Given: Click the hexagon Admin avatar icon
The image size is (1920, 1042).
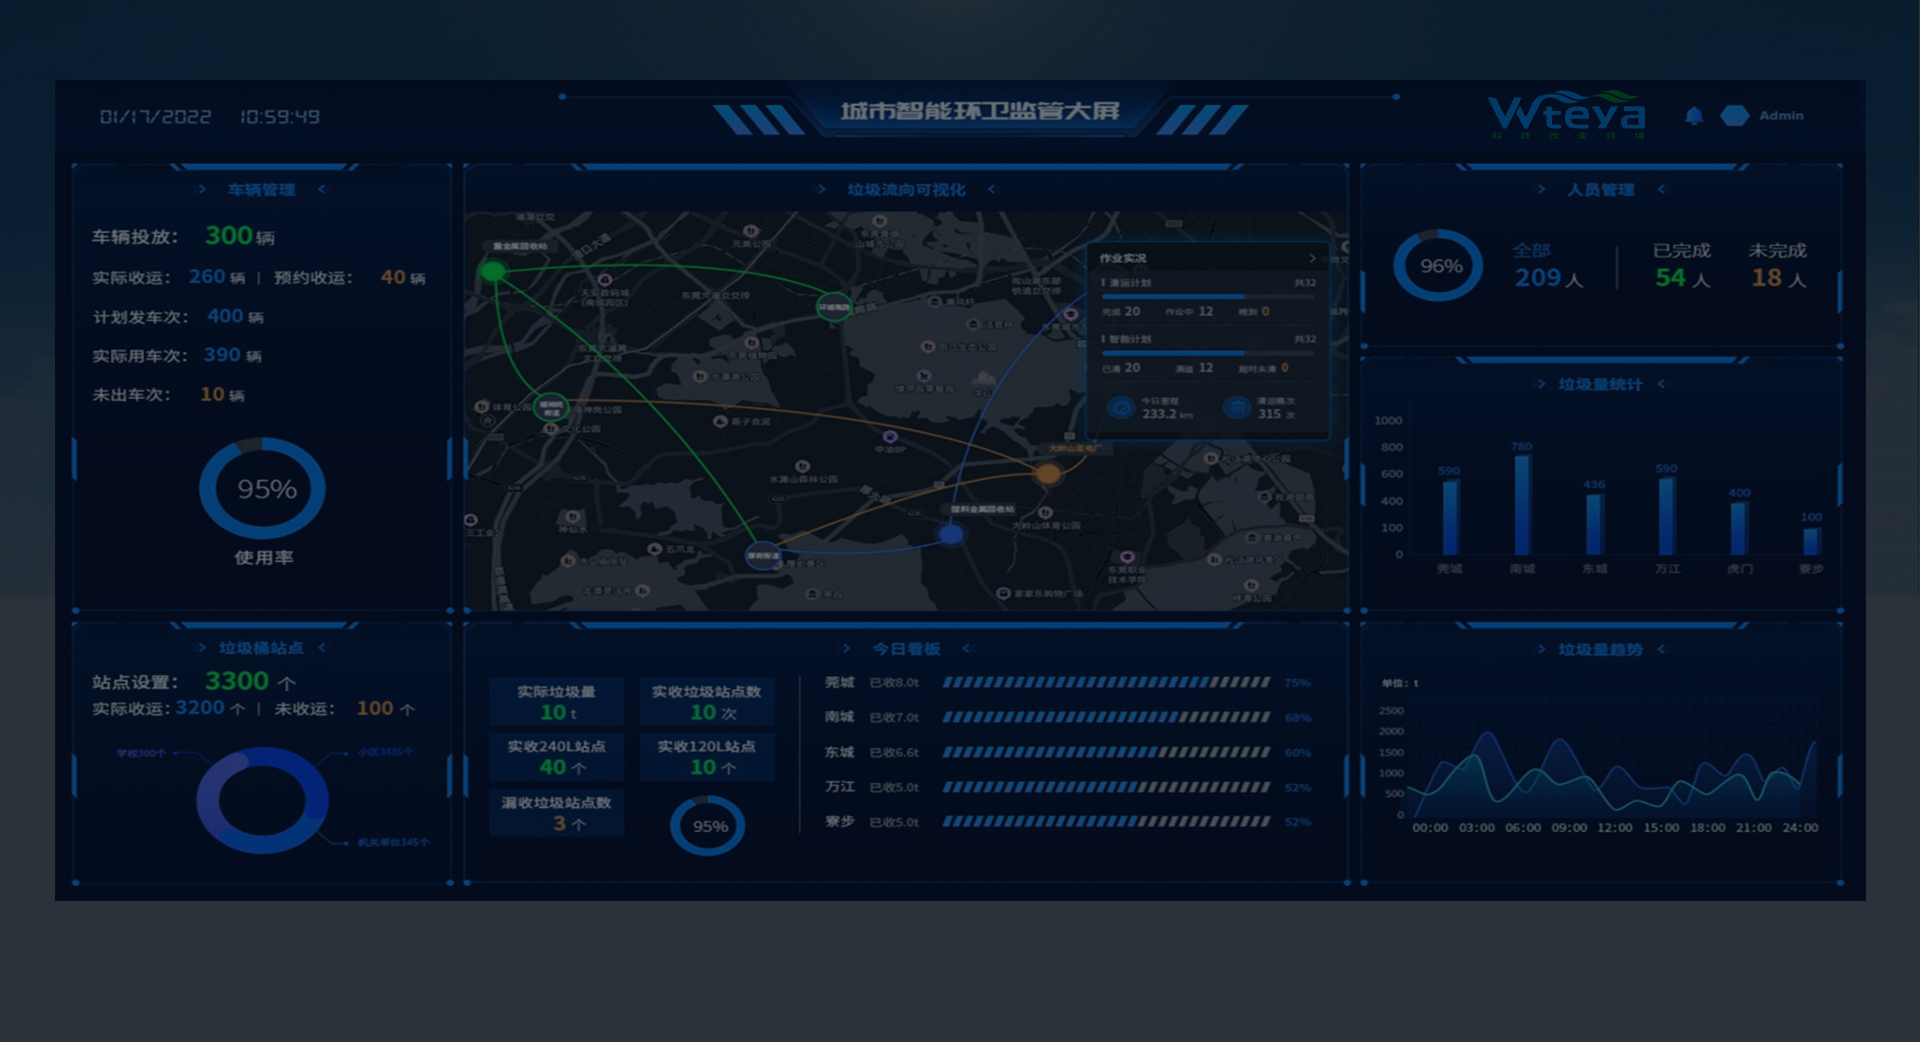Looking at the screenshot, I should tap(1734, 116).
